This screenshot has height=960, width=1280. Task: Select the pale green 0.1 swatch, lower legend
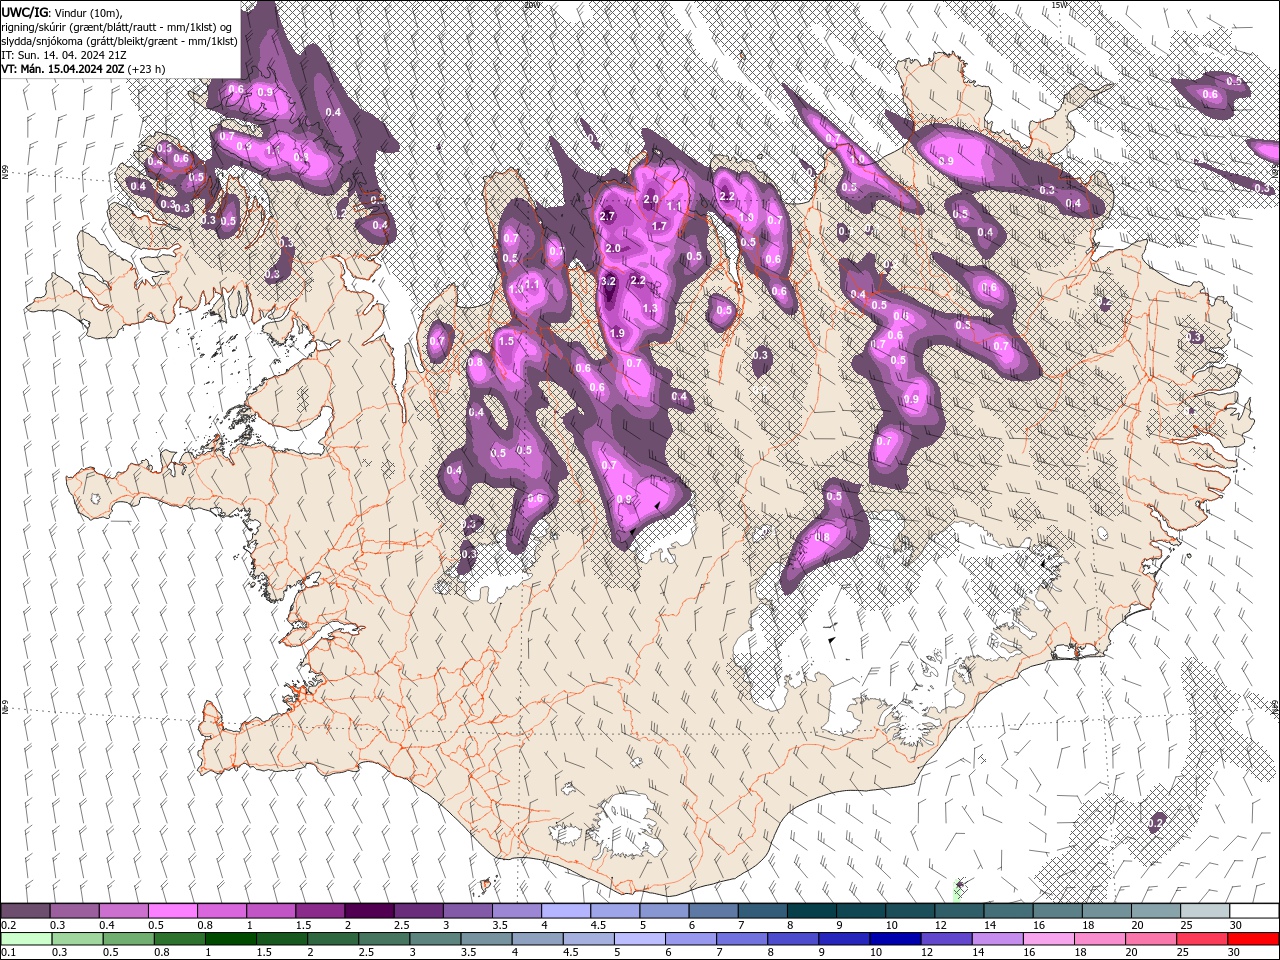point(26,938)
